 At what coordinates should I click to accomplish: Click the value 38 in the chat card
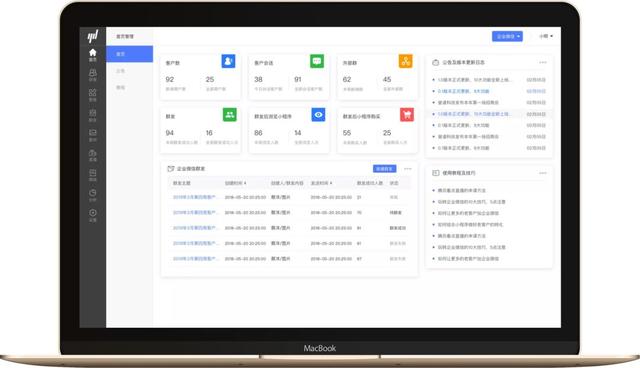(x=258, y=80)
